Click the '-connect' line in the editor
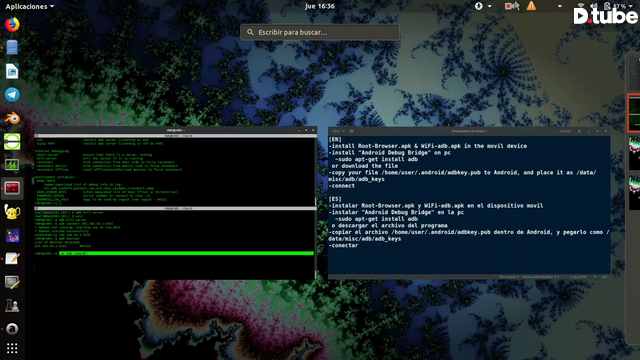The height and width of the screenshot is (360, 640). [342, 186]
